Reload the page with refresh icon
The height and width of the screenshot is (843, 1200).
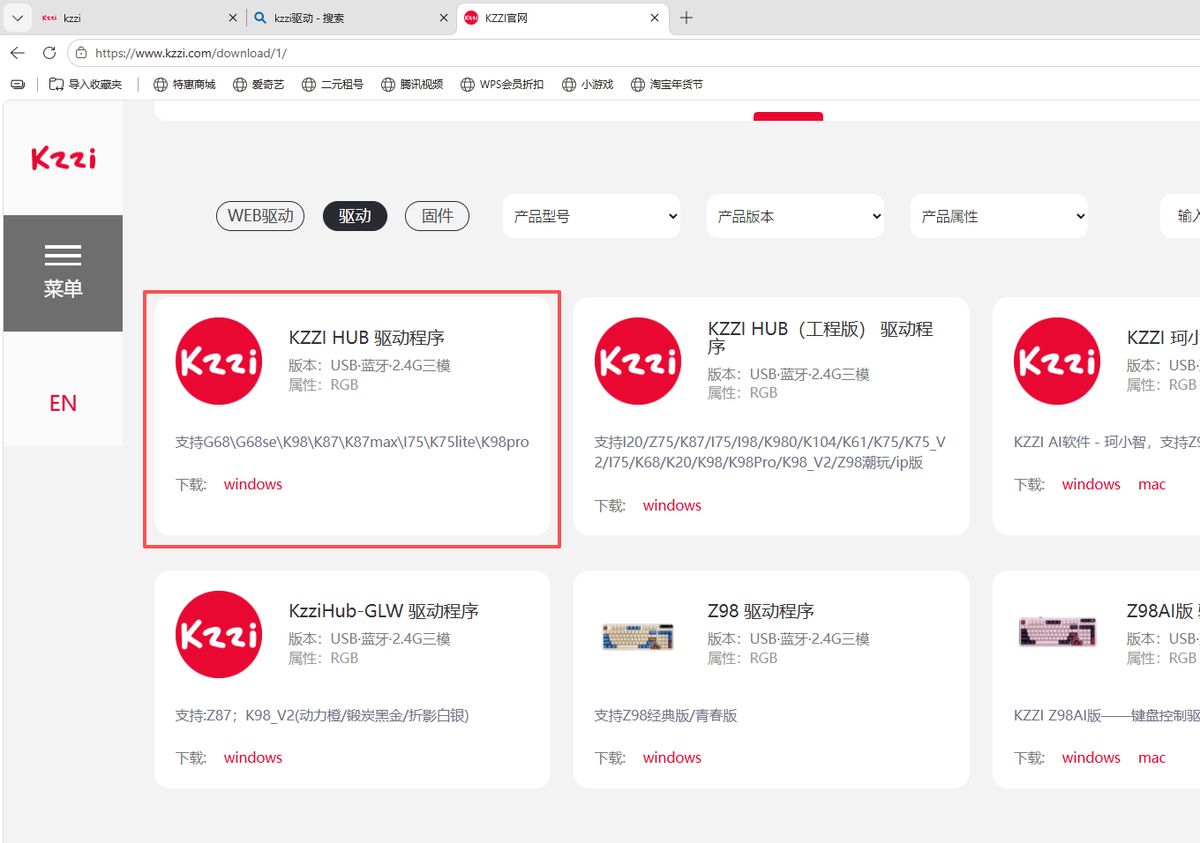tap(49, 52)
